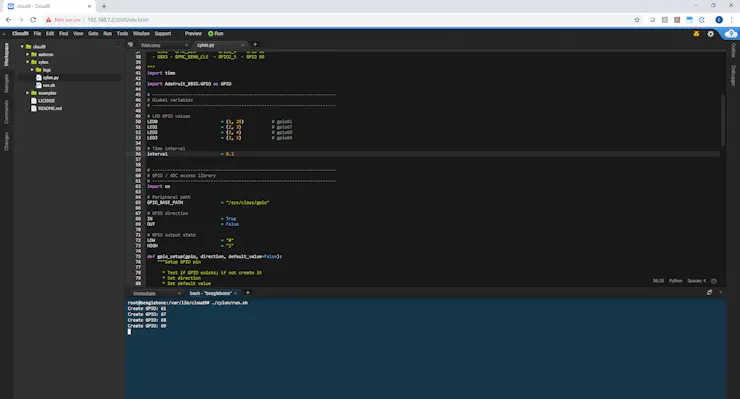740x399 pixels.
Task: Open the File menu
Action: 37,34
